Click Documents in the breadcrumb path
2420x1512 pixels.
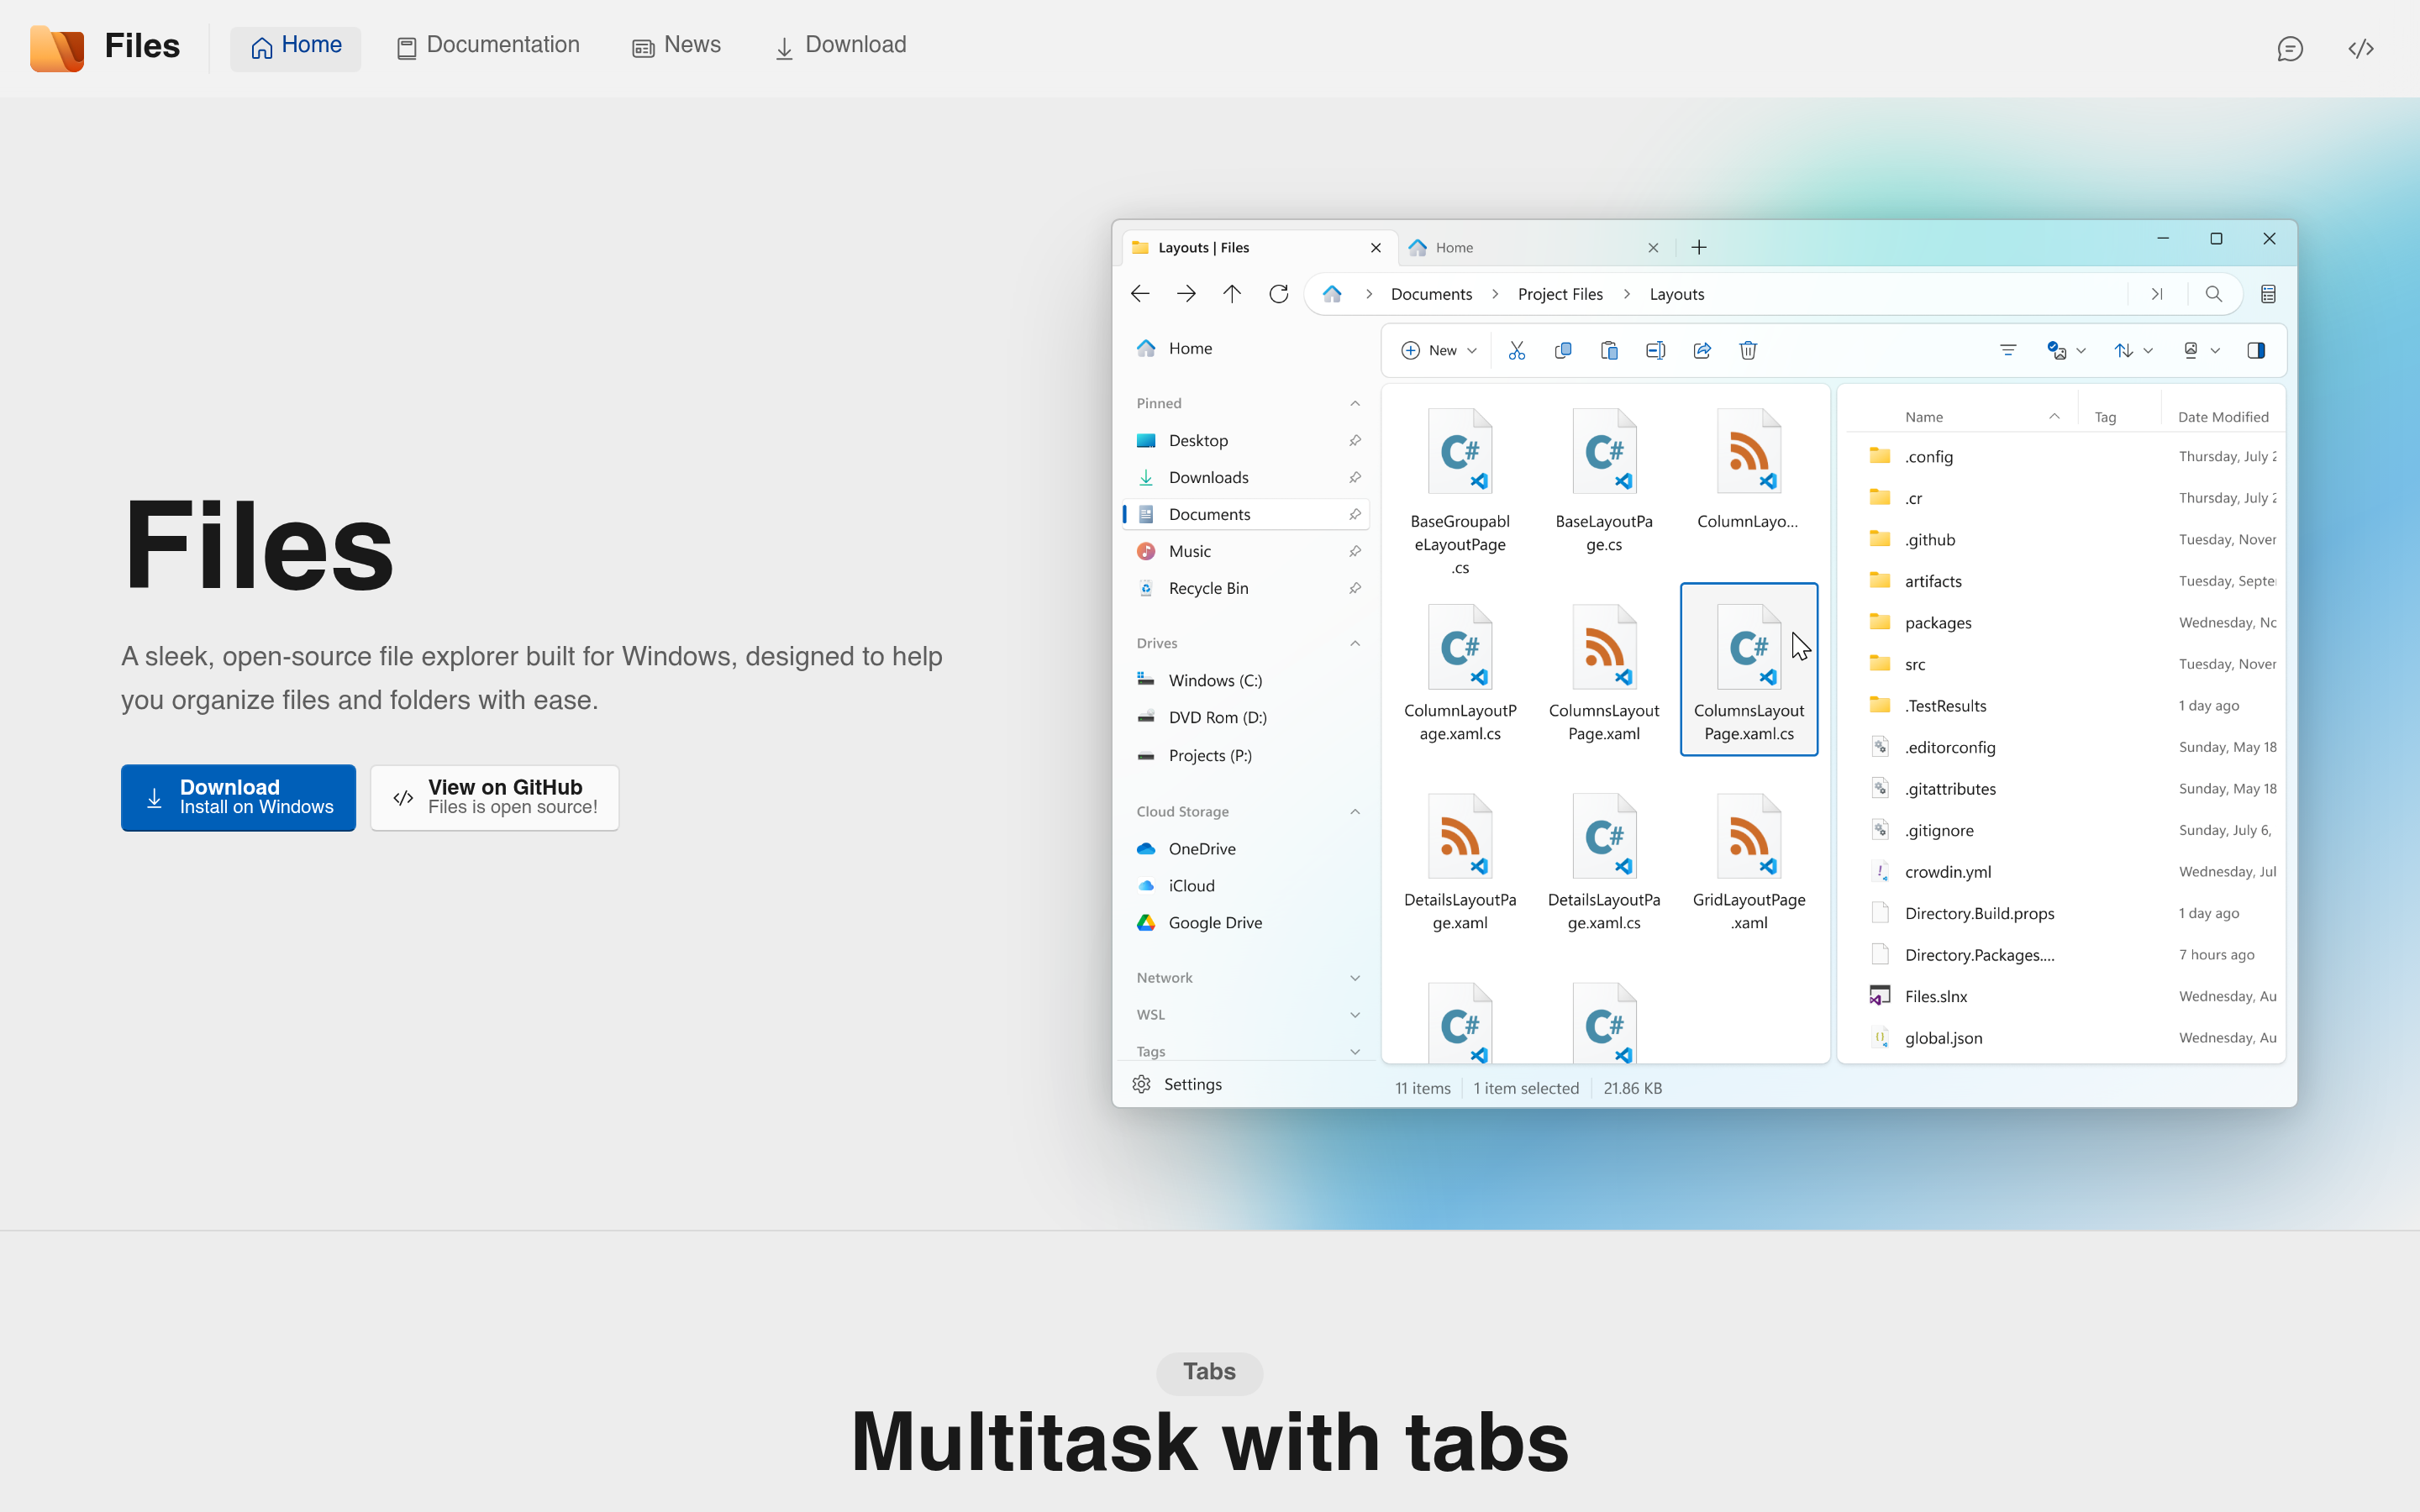coord(1431,294)
